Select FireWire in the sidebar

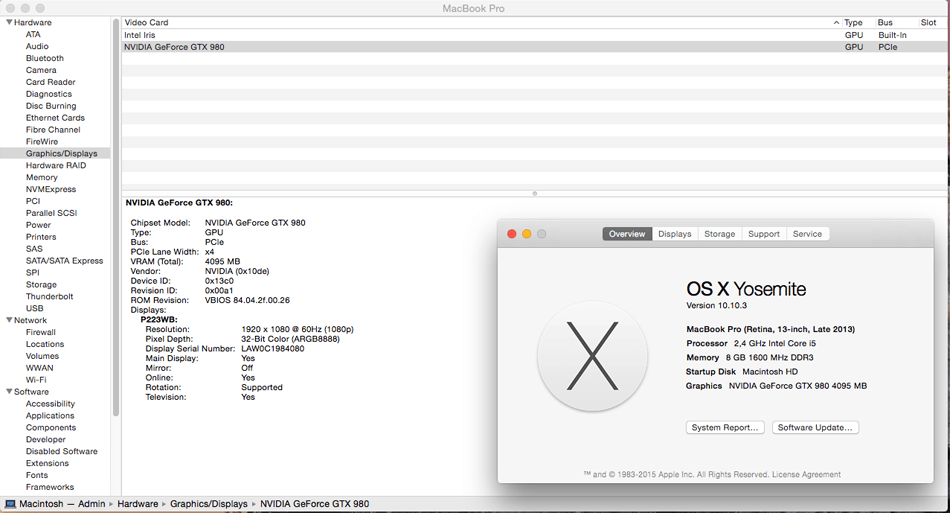(42, 142)
